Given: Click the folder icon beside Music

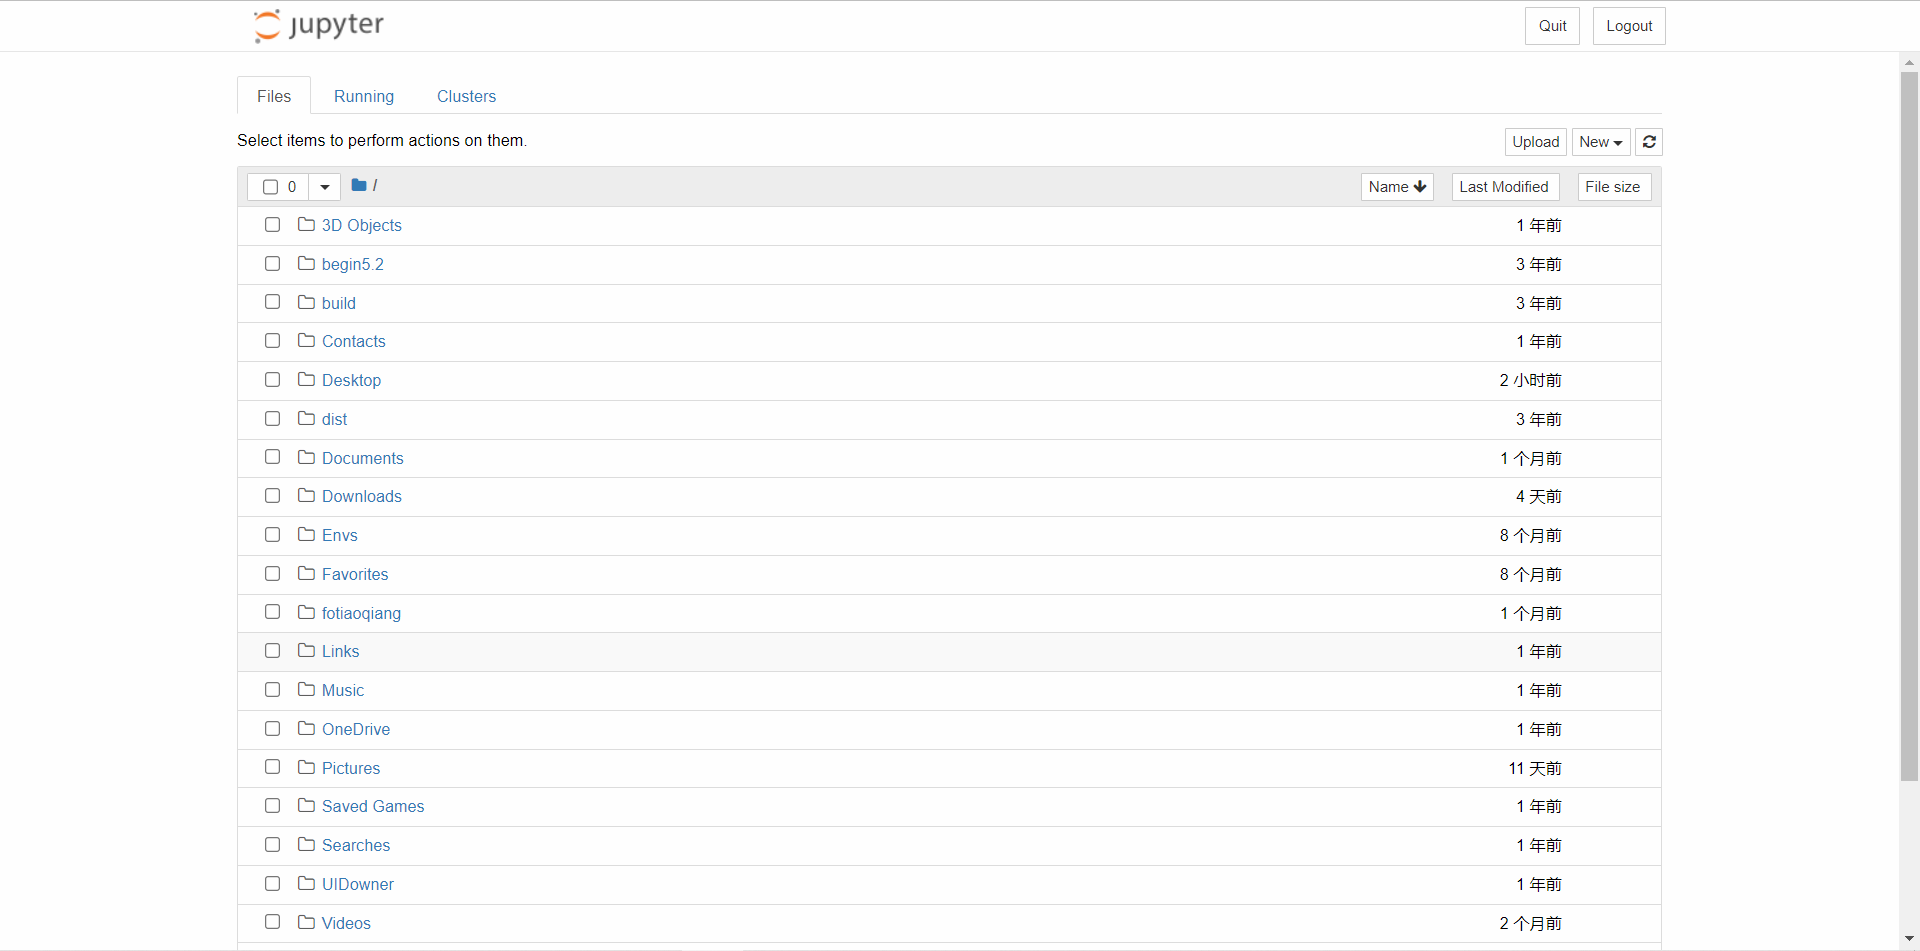Looking at the screenshot, I should 306,690.
